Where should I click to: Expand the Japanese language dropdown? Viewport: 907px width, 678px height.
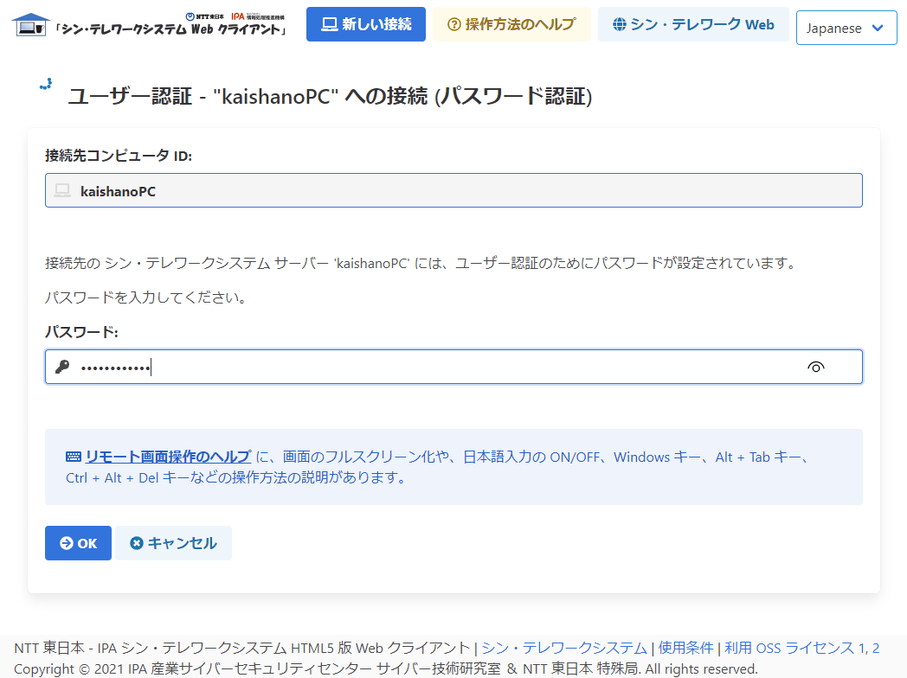pos(846,28)
